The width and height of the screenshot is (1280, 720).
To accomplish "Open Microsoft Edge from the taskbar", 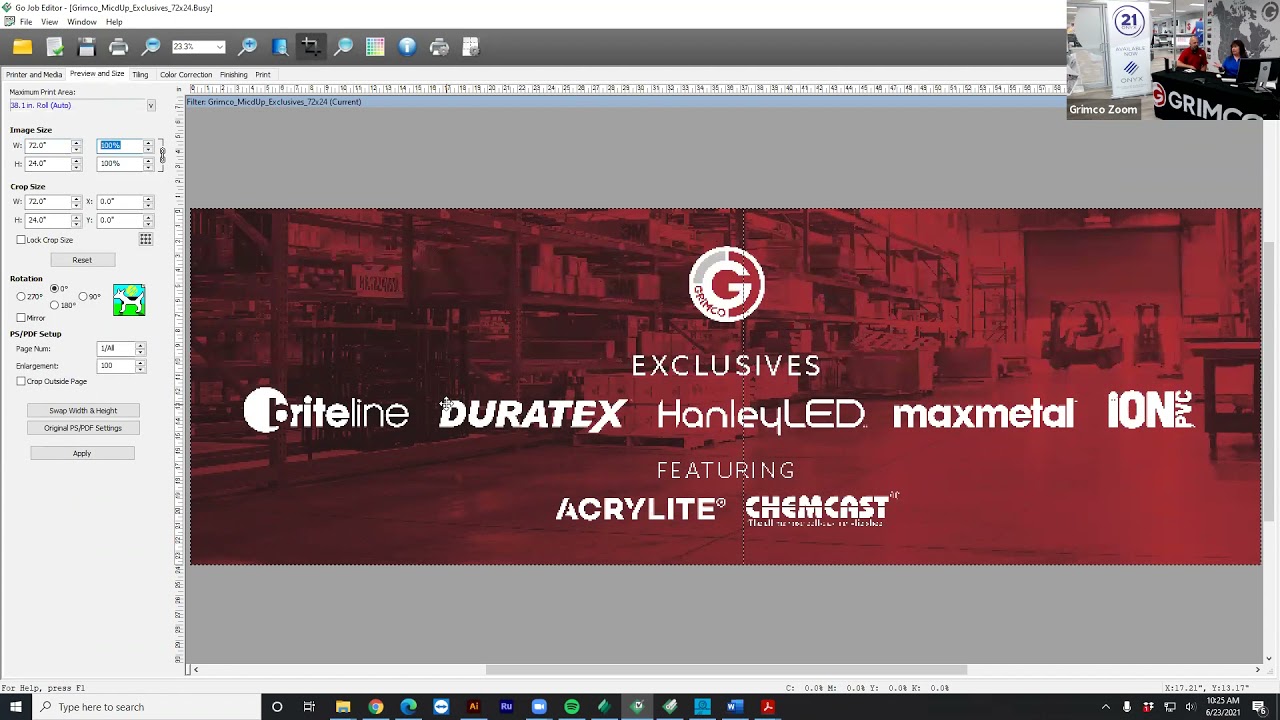I will (408, 707).
